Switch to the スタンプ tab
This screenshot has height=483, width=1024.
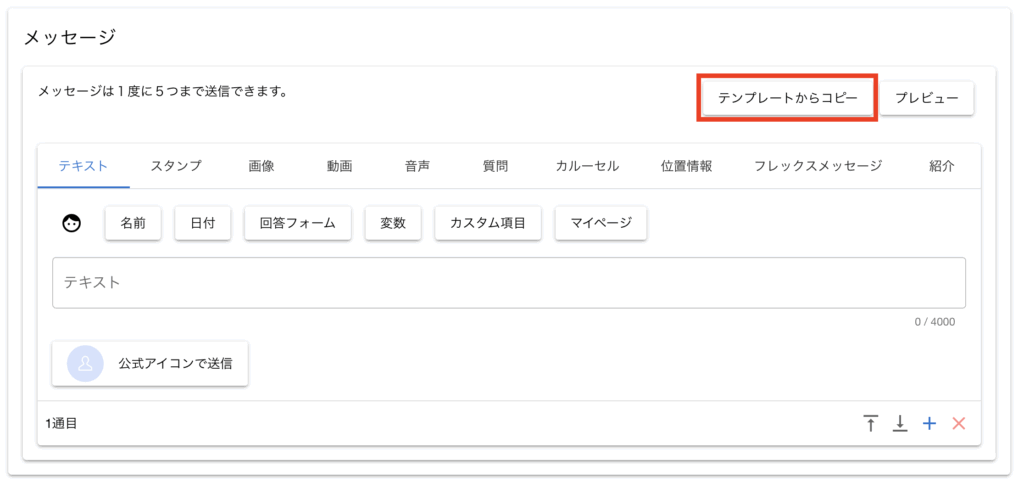tap(176, 166)
